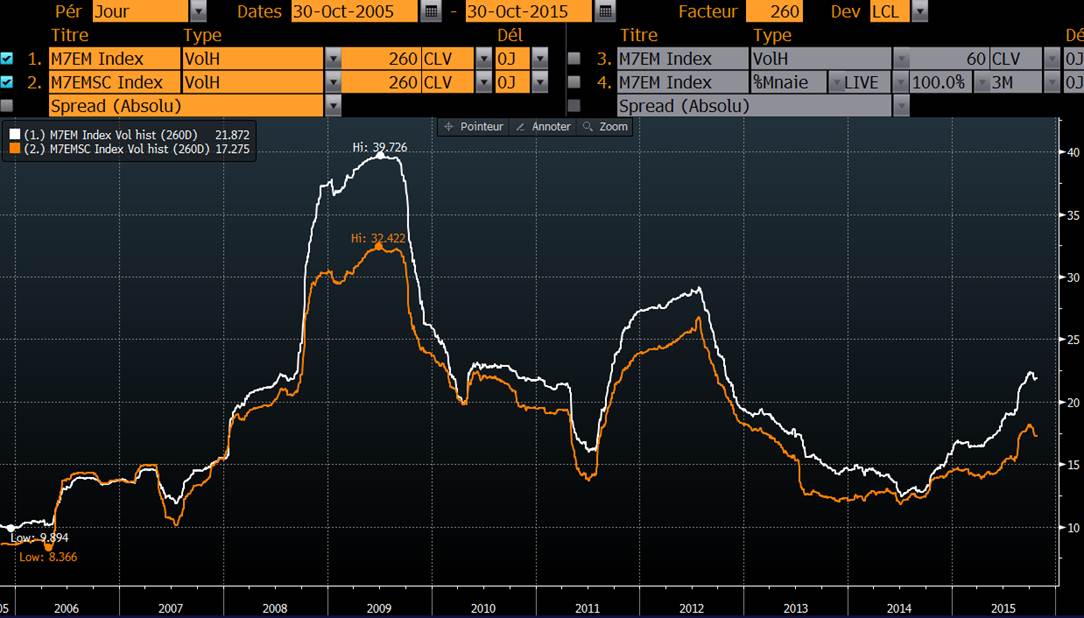The image size is (1084, 618).
Task: Open series 1 CLV dropdown arrow
Action: (x=484, y=59)
